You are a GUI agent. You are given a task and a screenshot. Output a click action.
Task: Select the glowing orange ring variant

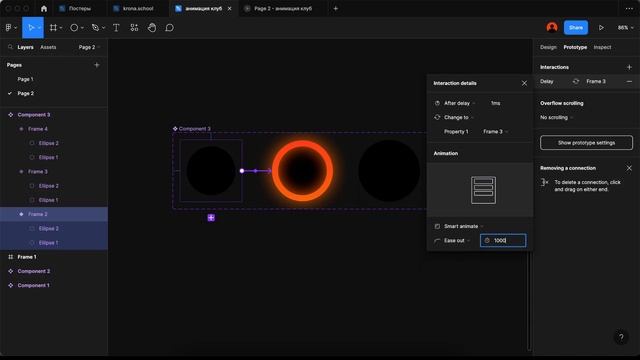tap(302, 171)
